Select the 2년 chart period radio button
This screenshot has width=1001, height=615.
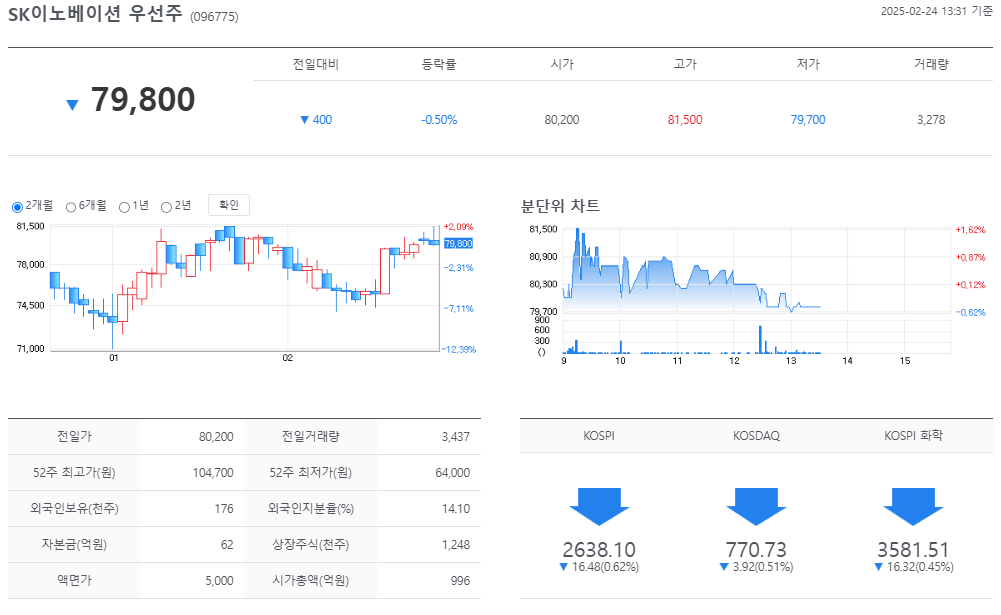(166, 207)
